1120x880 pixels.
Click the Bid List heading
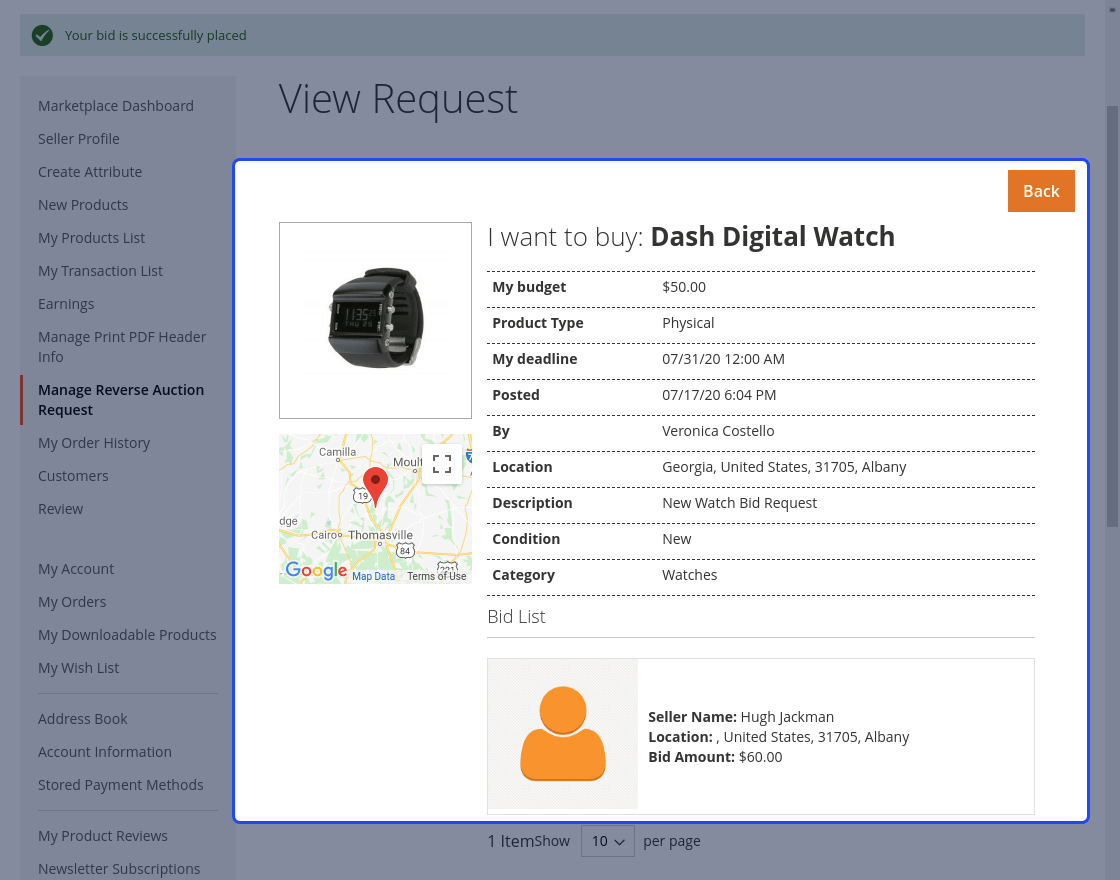point(516,616)
